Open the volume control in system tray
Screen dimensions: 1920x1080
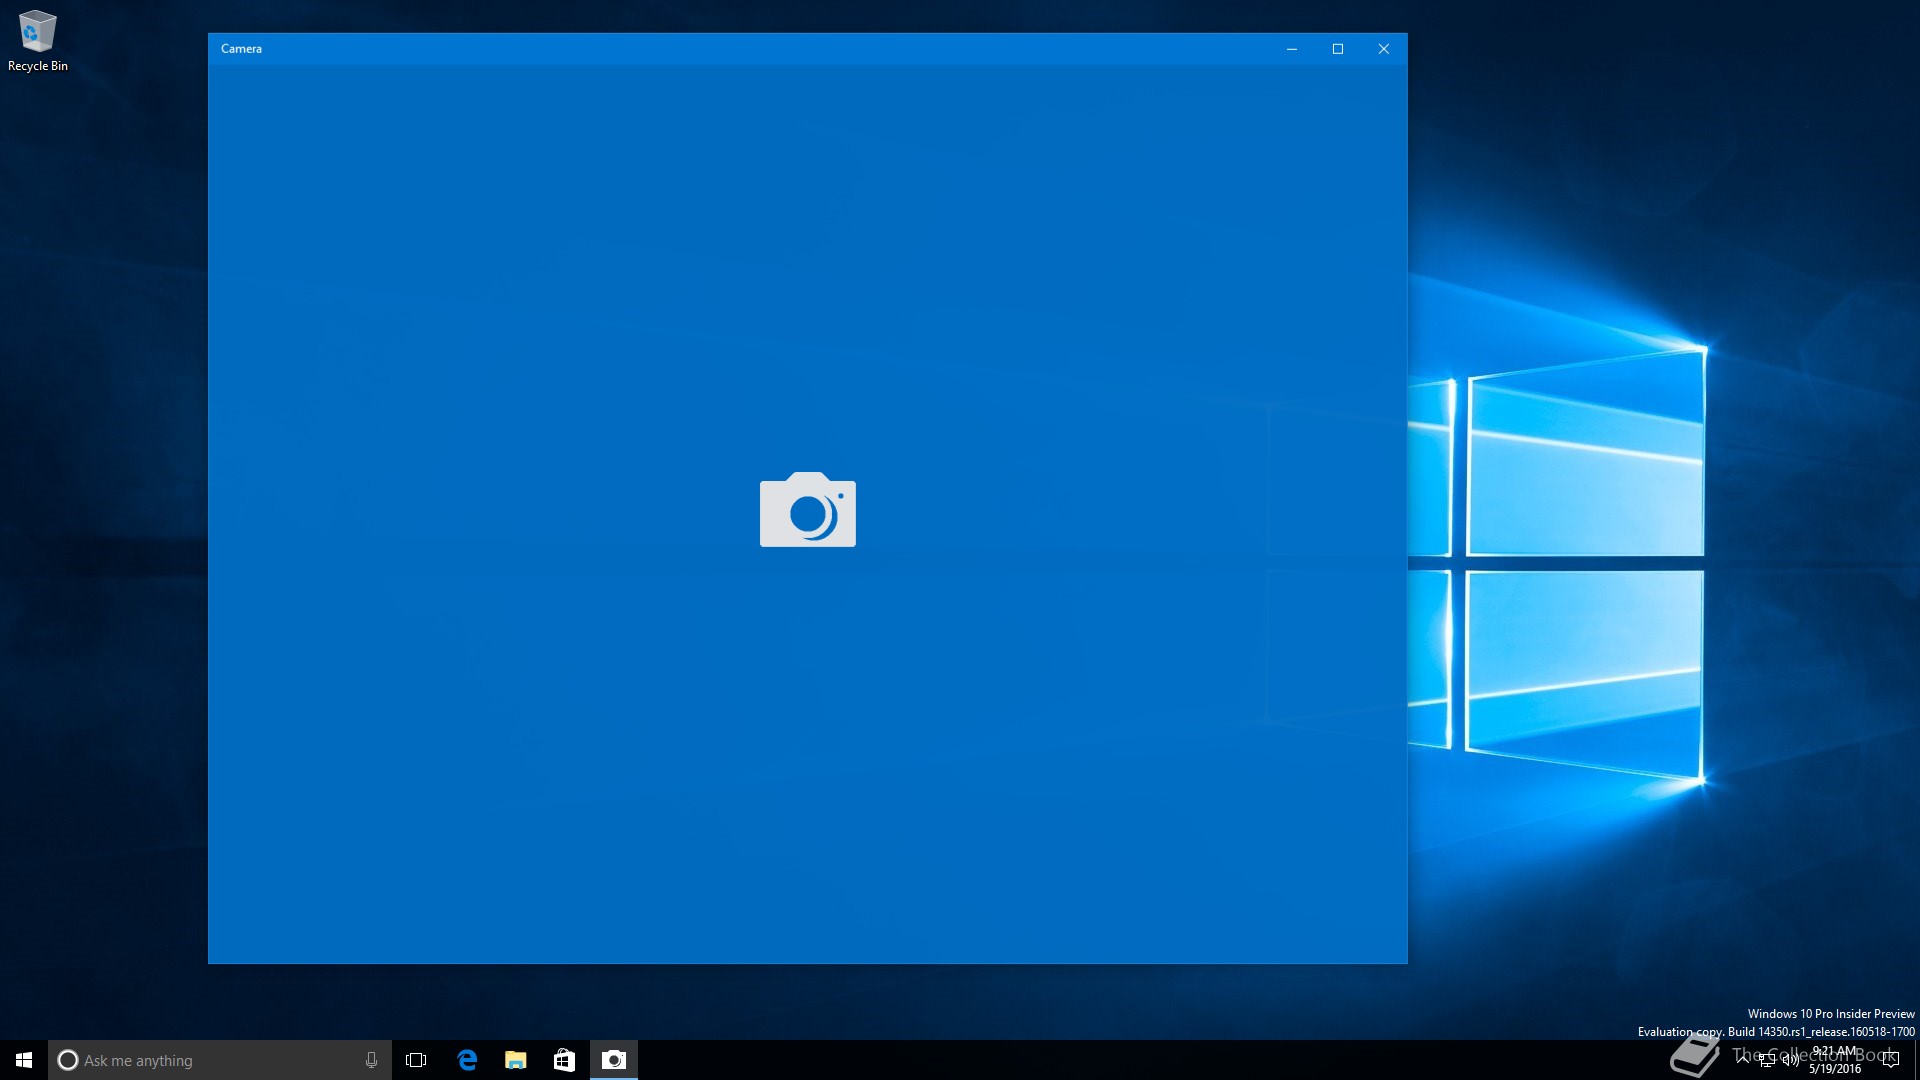click(x=1790, y=1060)
